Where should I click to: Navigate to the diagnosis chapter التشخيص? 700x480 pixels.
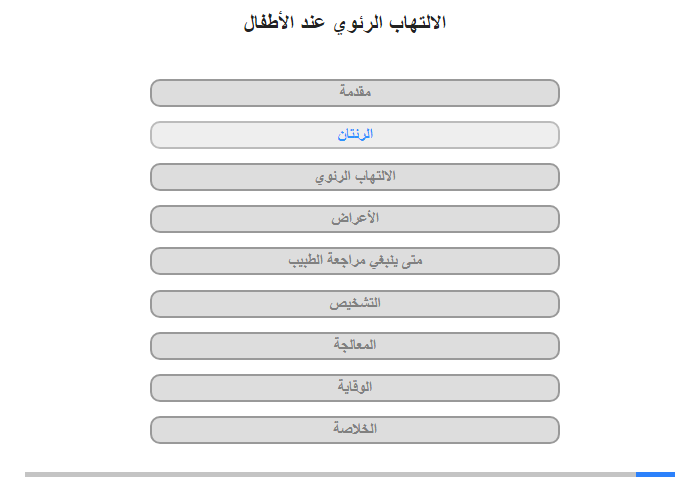point(355,304)
